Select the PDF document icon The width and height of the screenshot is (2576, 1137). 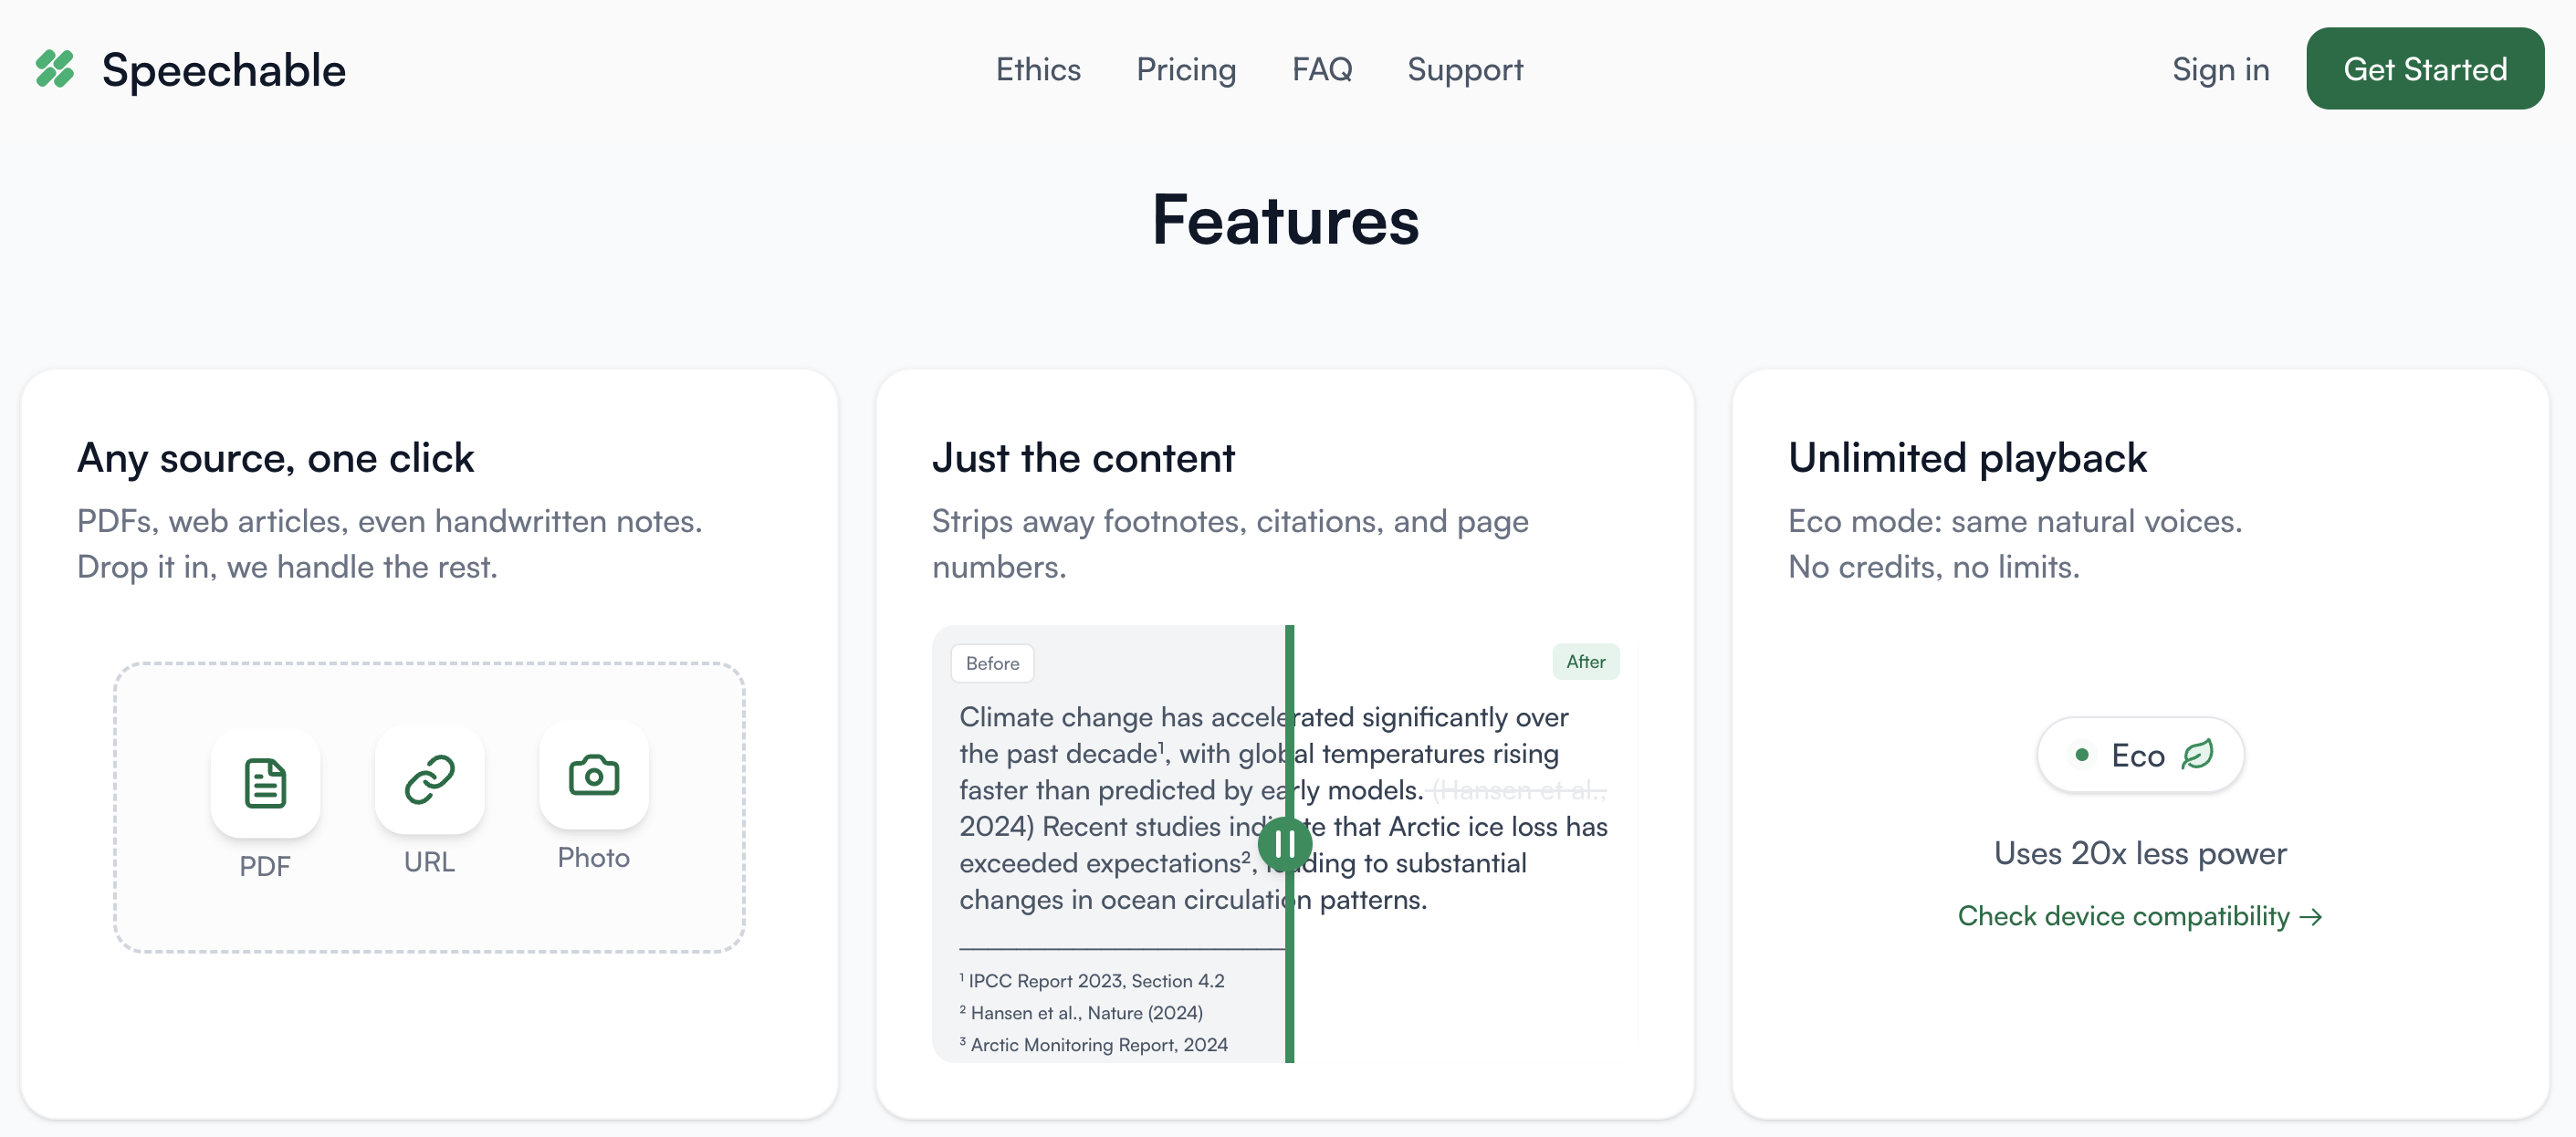(x=265, y=783)
